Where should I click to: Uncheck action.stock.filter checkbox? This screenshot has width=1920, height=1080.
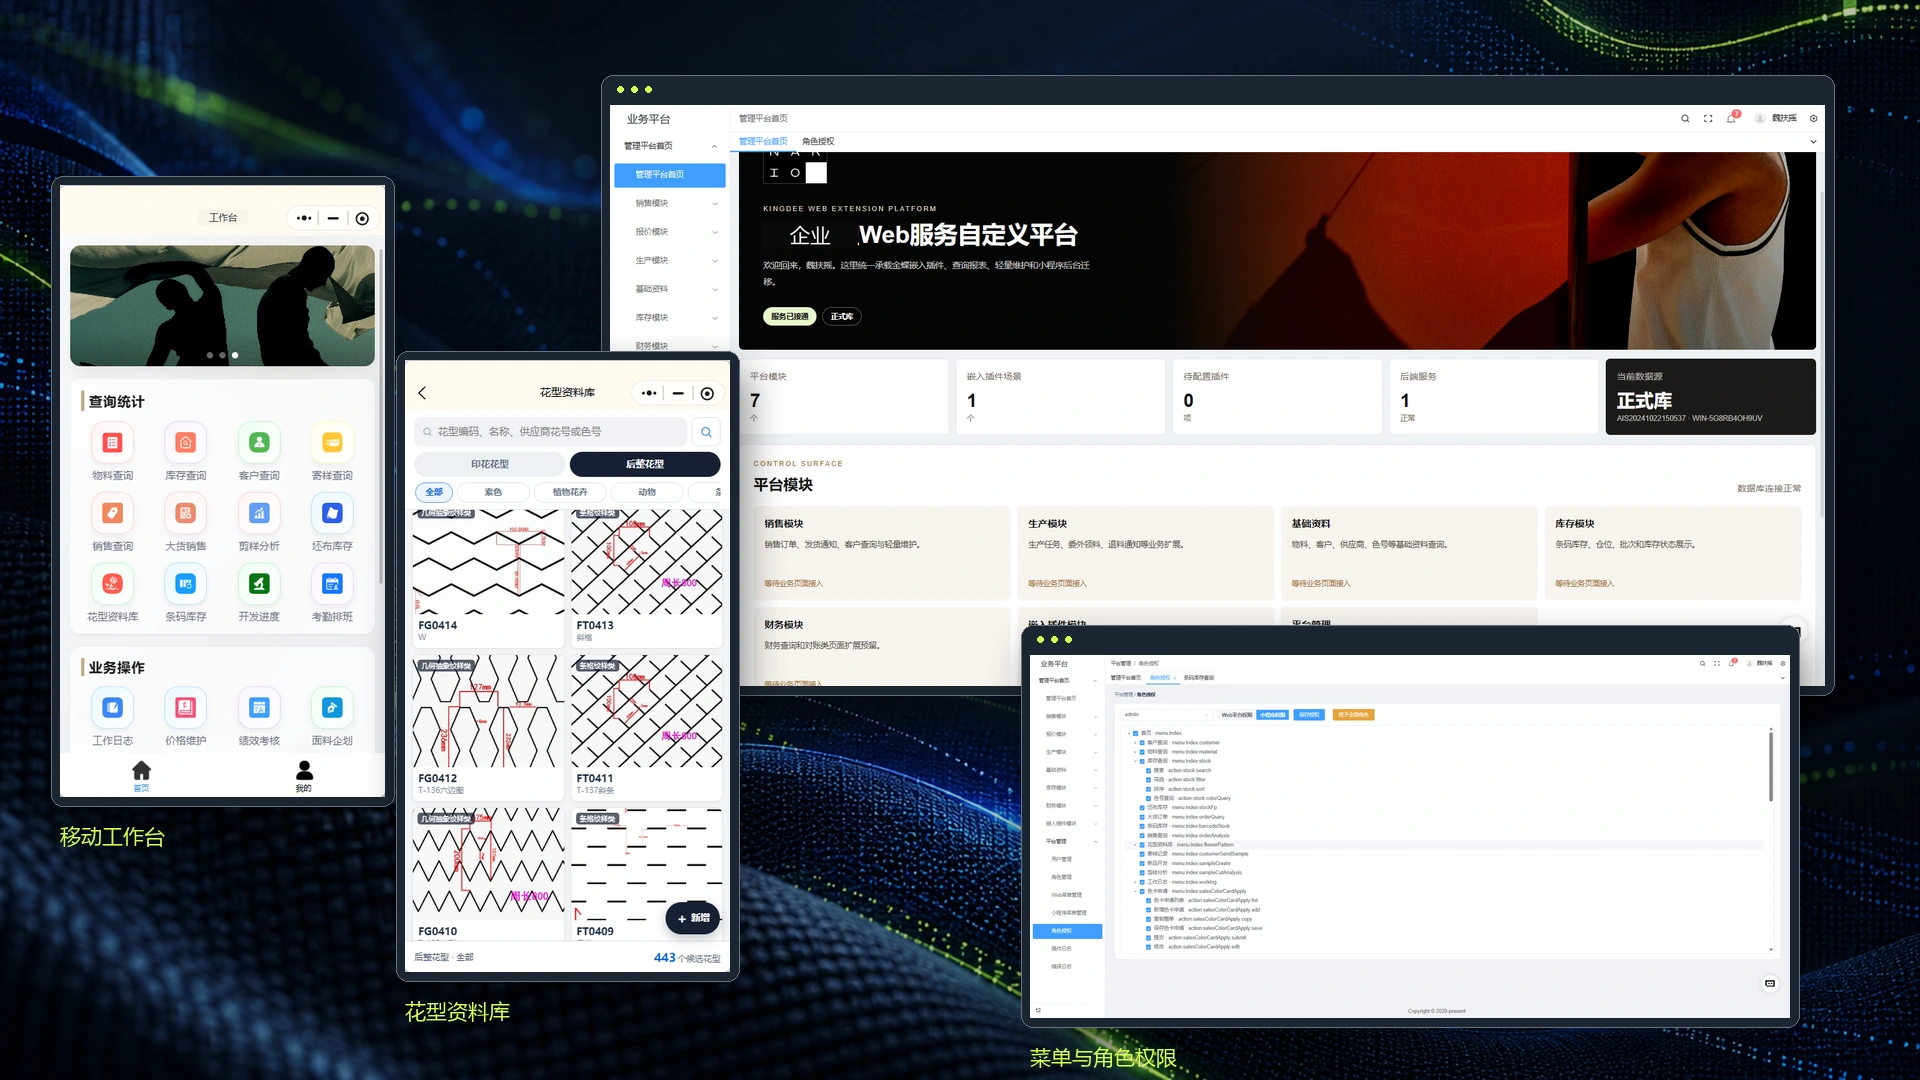(x=1148, y=780)
